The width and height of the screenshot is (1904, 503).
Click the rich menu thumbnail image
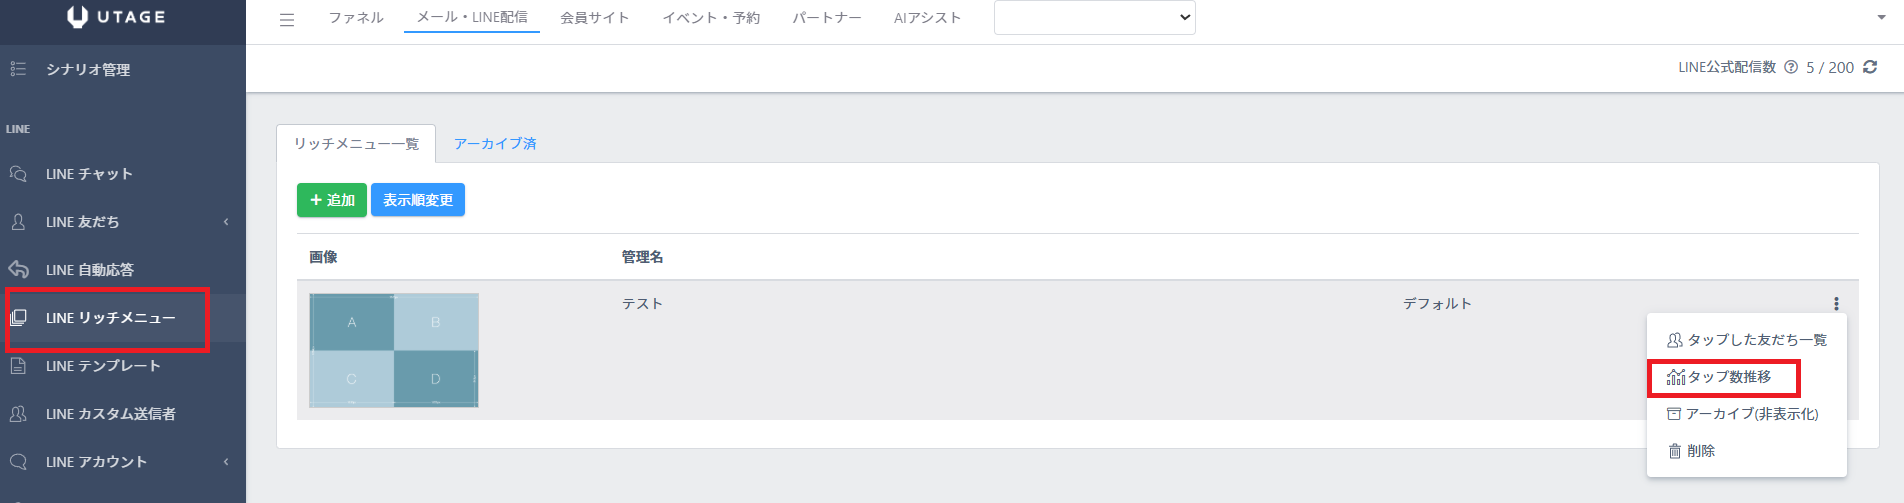pyautogui.click(x=394, y=350)
